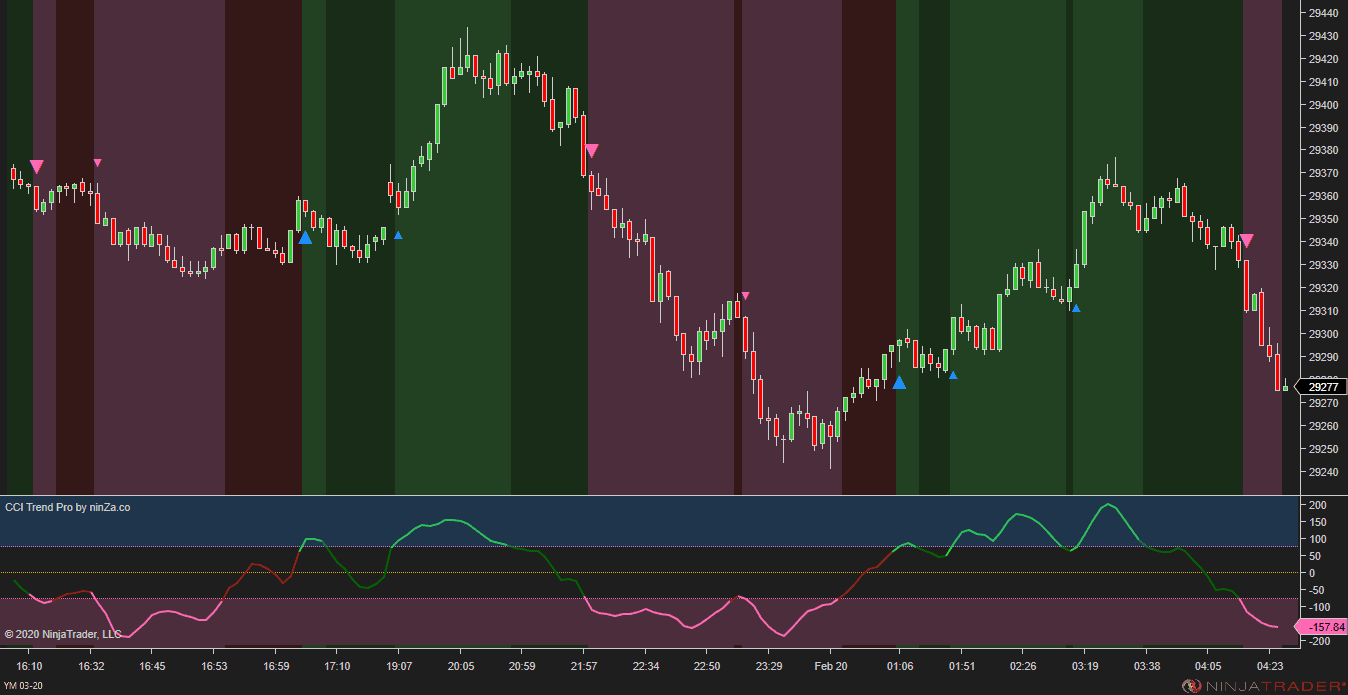The height and width of the screenshot is (695, 1348).
Task: Click the Feb 20 date on time axis
Action: click(830, 666)
